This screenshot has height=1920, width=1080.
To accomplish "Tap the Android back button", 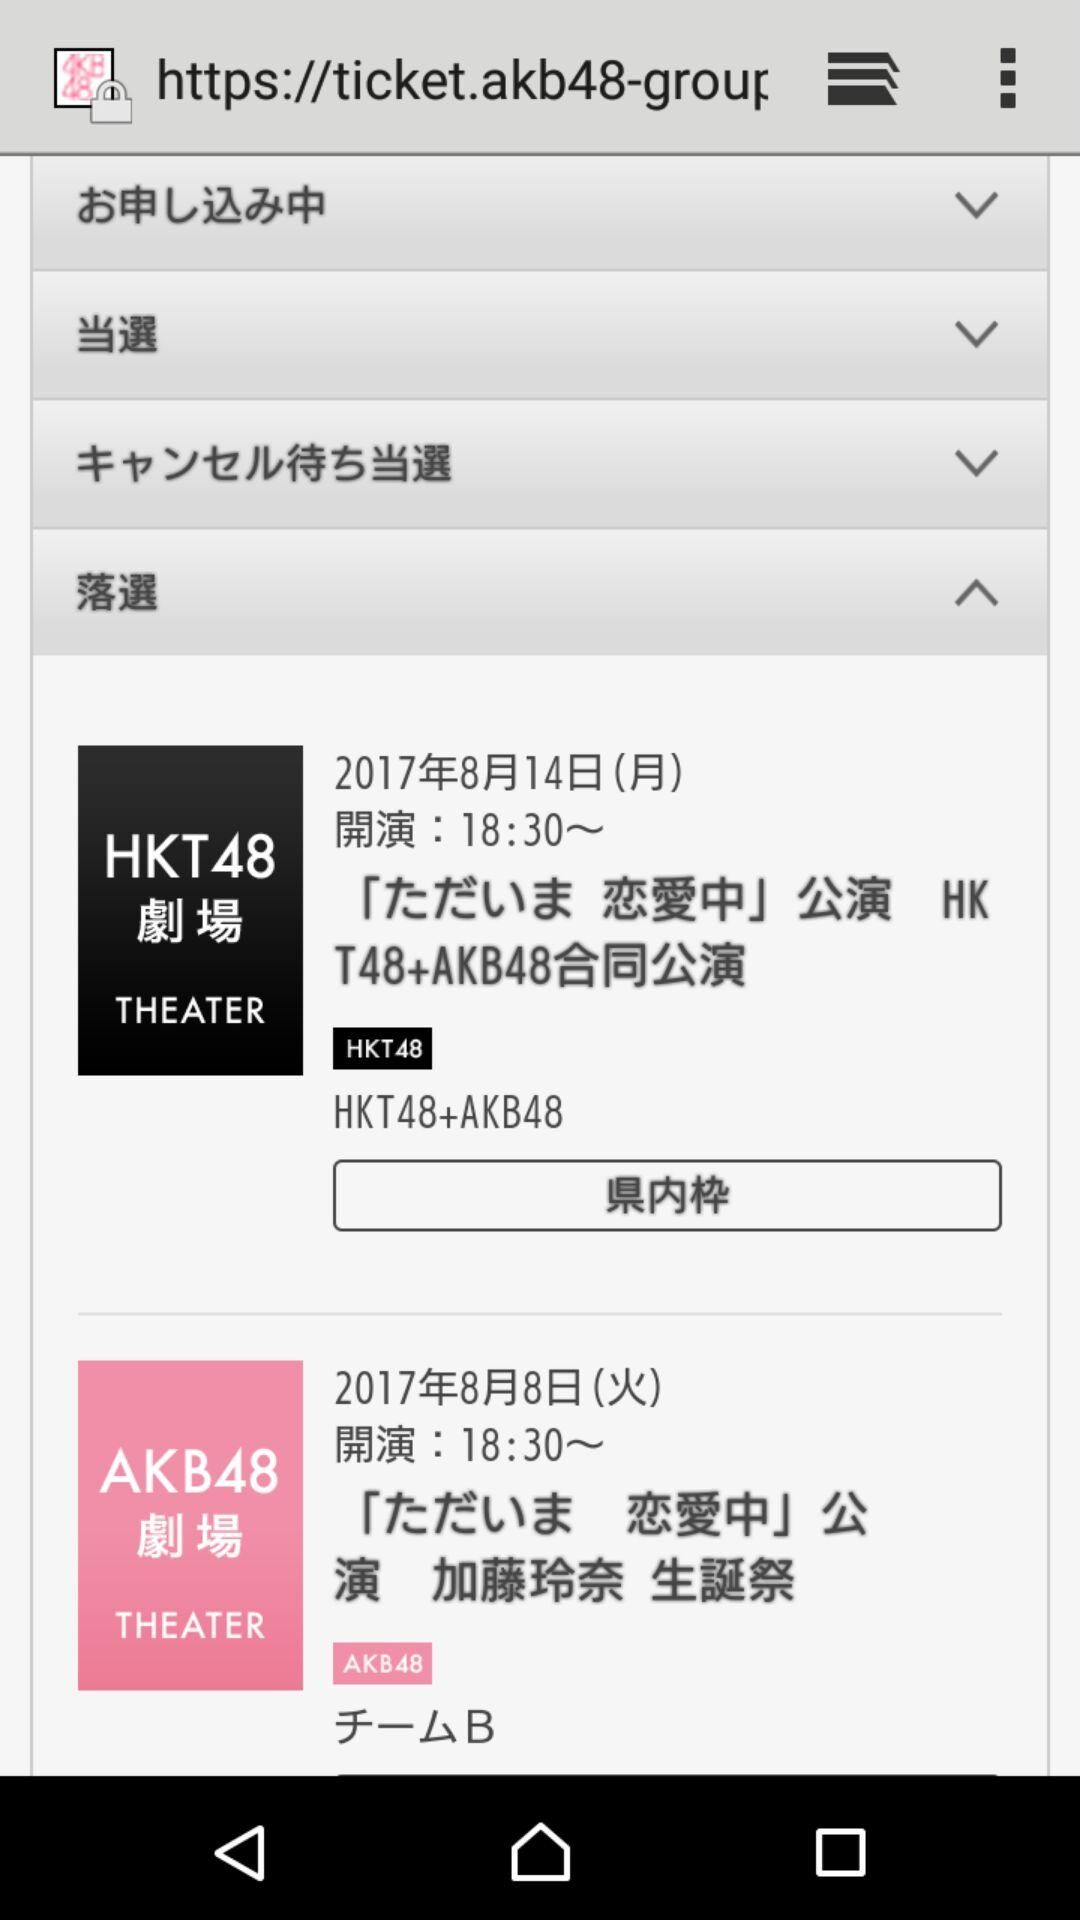I will 240,1852.
